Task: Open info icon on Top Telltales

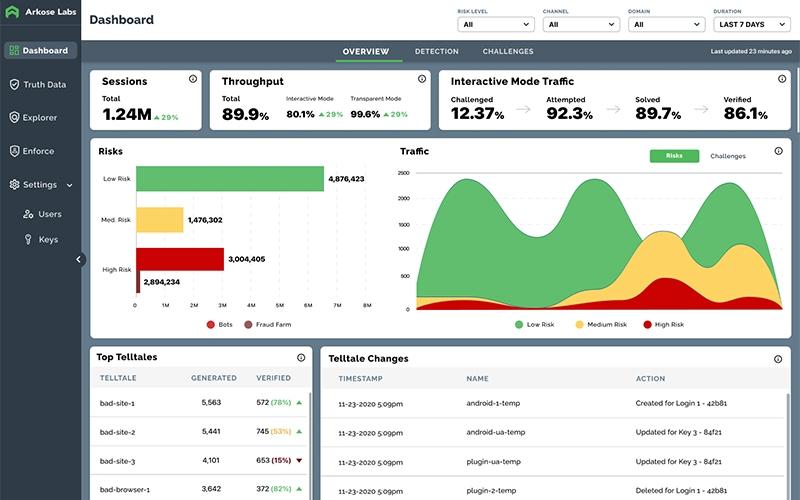Action: [301, 358]
